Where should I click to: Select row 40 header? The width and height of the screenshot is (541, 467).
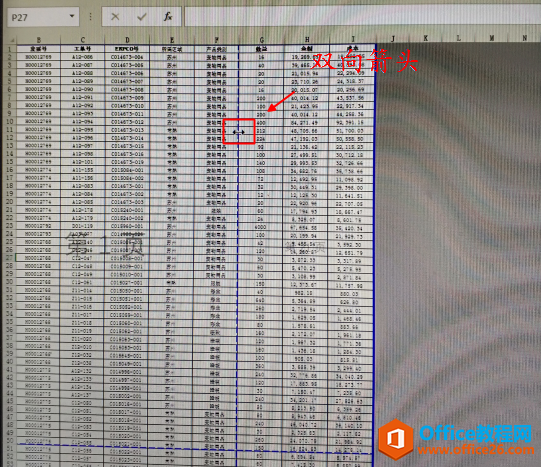point(10,361)
